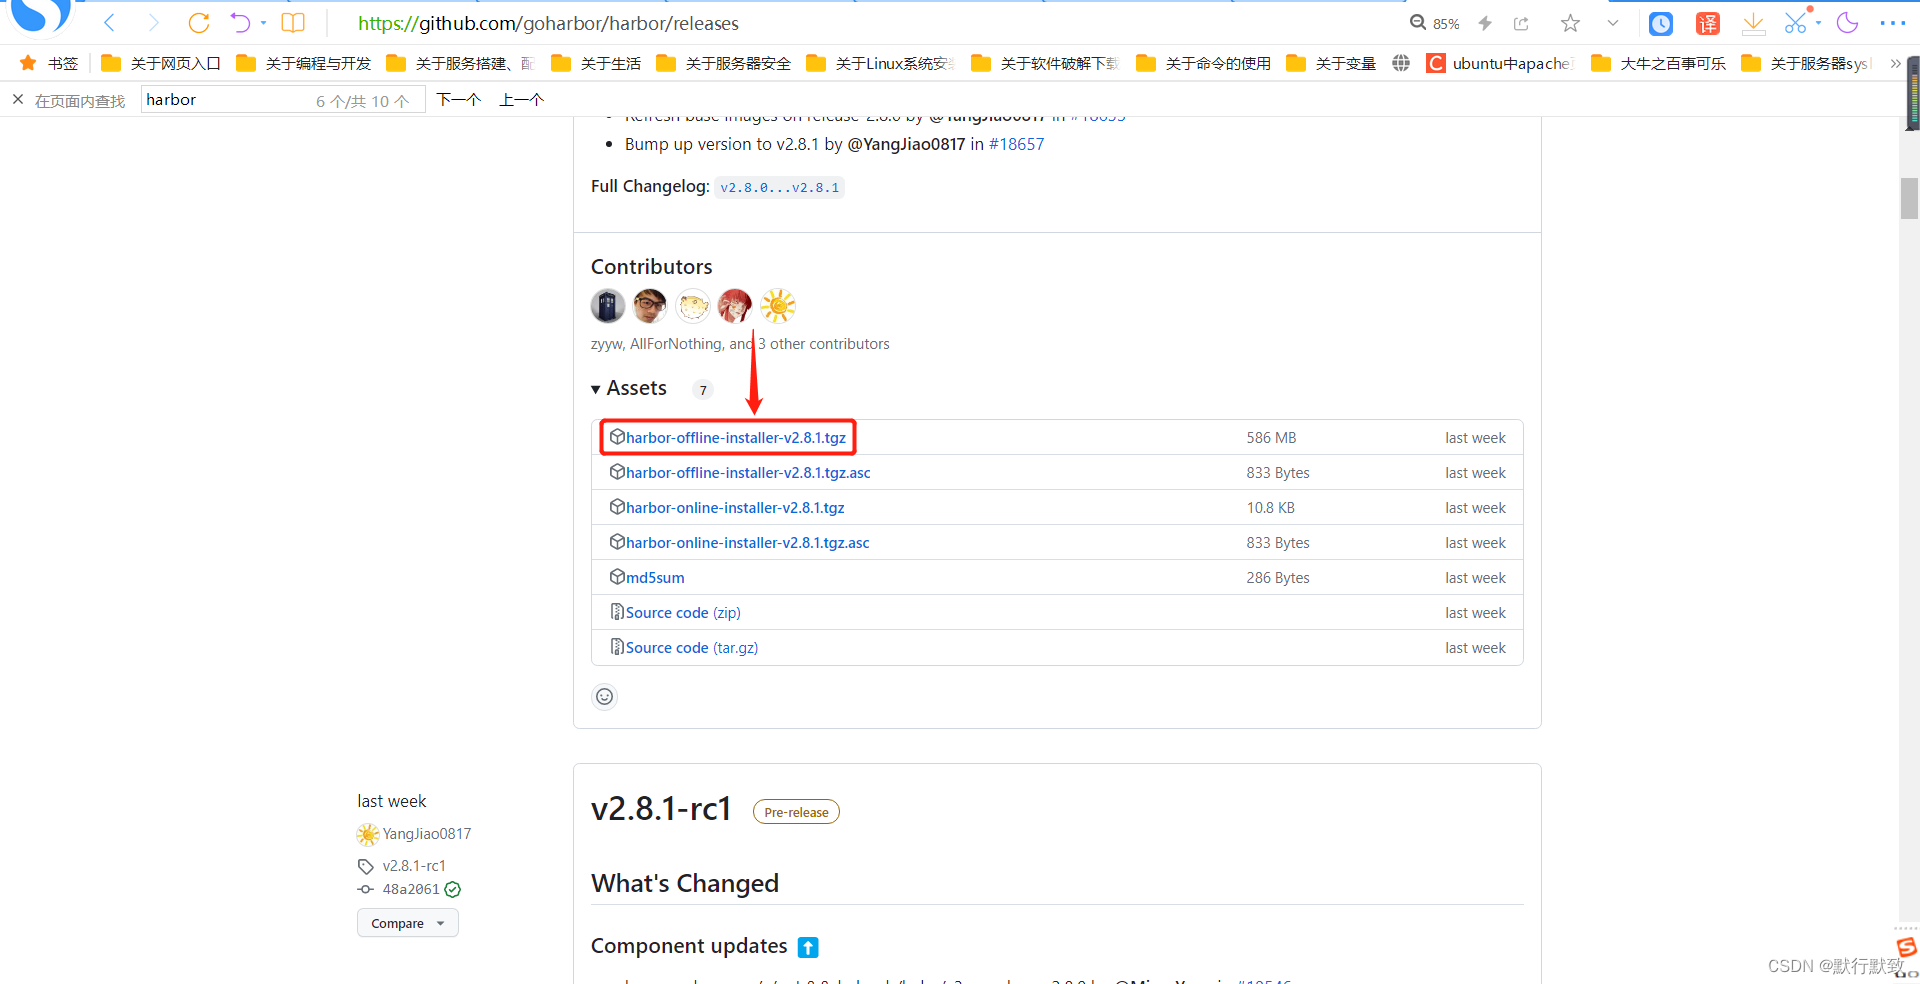Viewport: 1920px width, 984px height.
Task: Reload the page with the refresh icon
Action: 198,22
